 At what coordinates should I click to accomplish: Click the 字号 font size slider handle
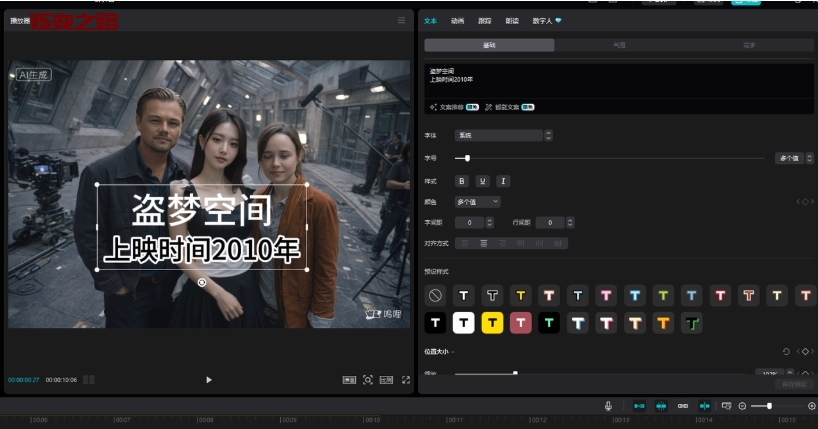(x=467, y=158)
